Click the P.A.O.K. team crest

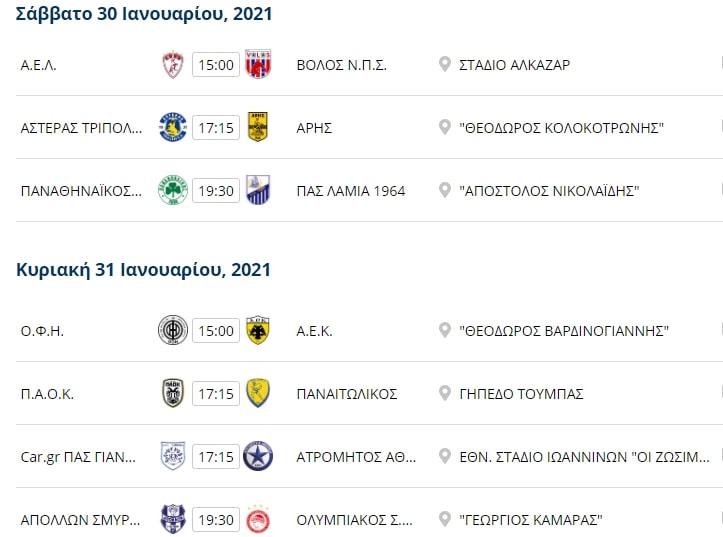(x=173, y=393)
